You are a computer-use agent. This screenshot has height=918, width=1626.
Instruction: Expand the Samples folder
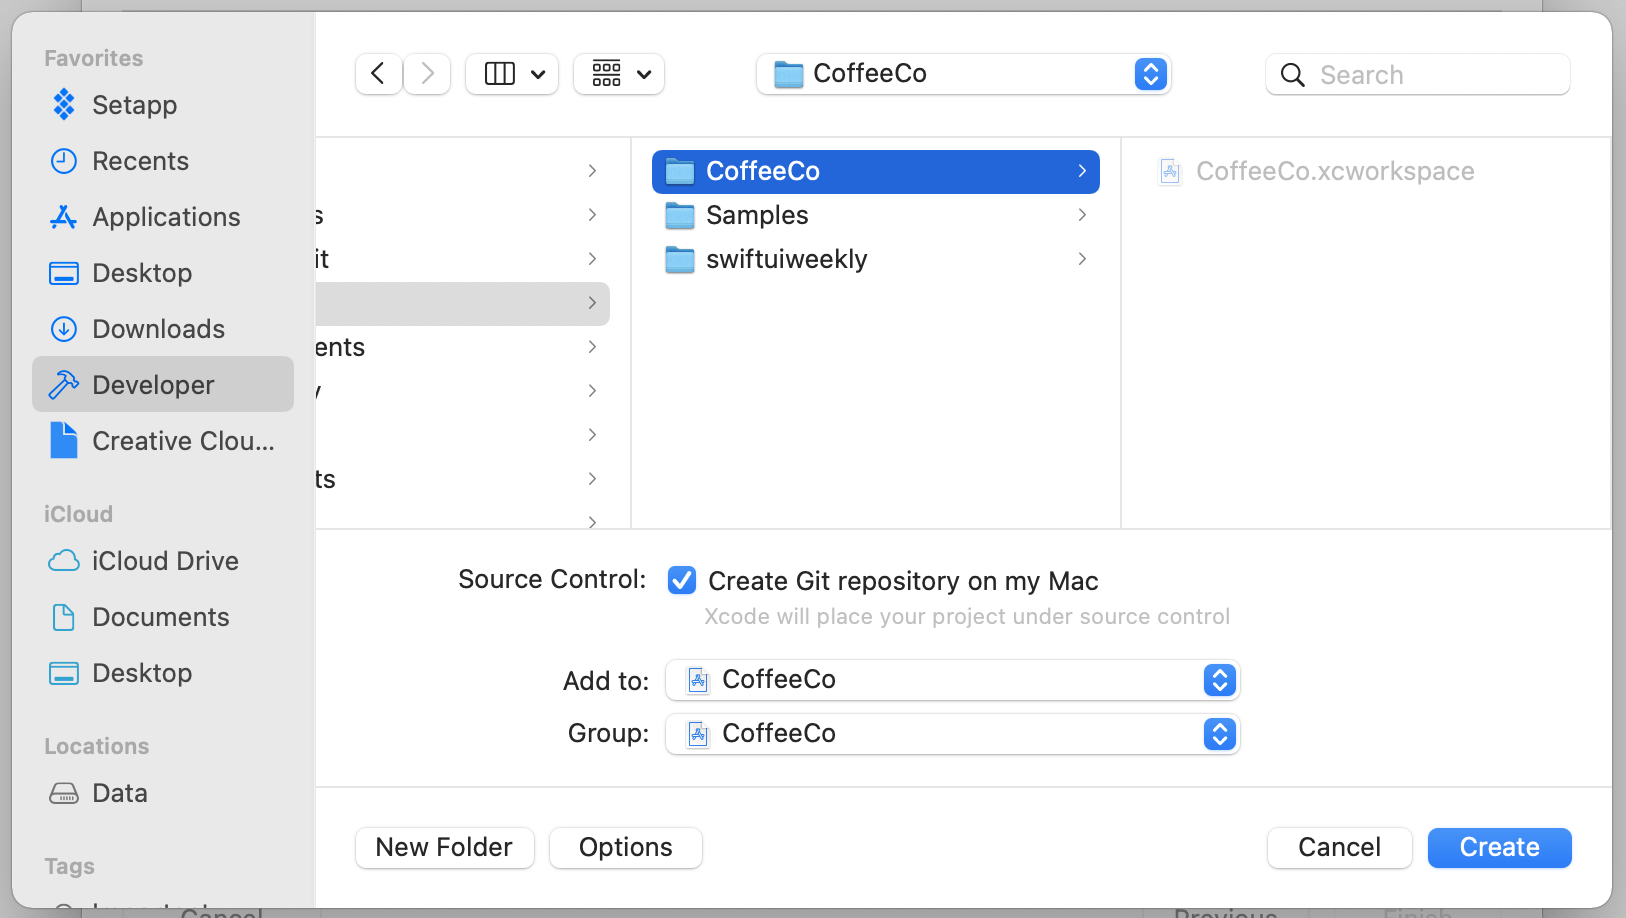(x=1082, y=215)
